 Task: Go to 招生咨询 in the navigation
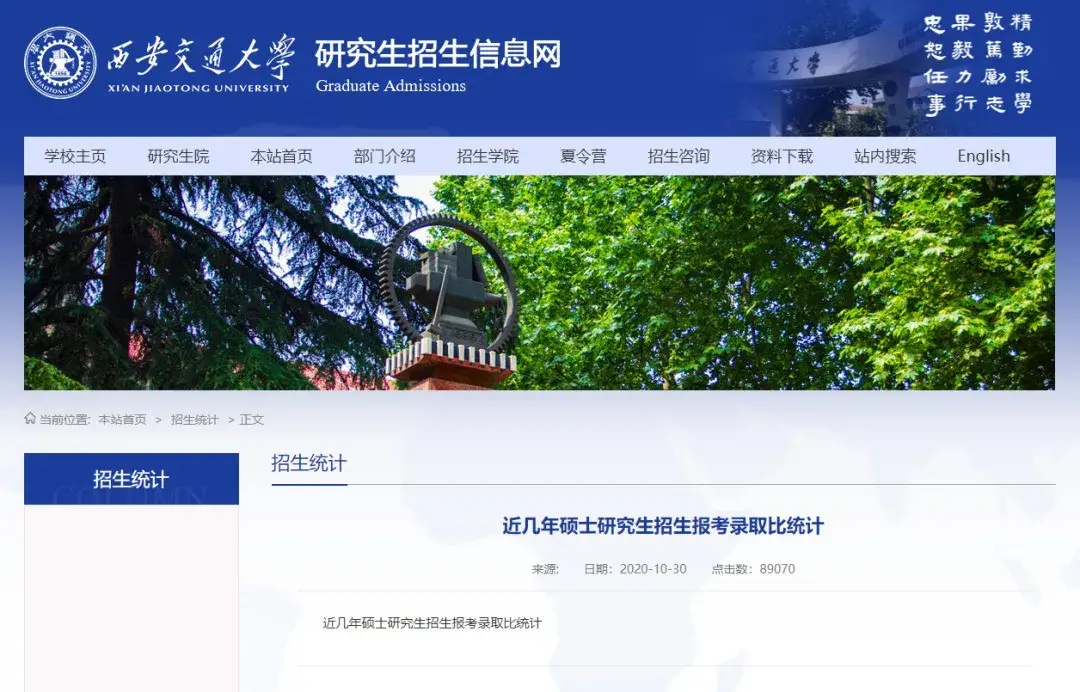pos(680,155)
